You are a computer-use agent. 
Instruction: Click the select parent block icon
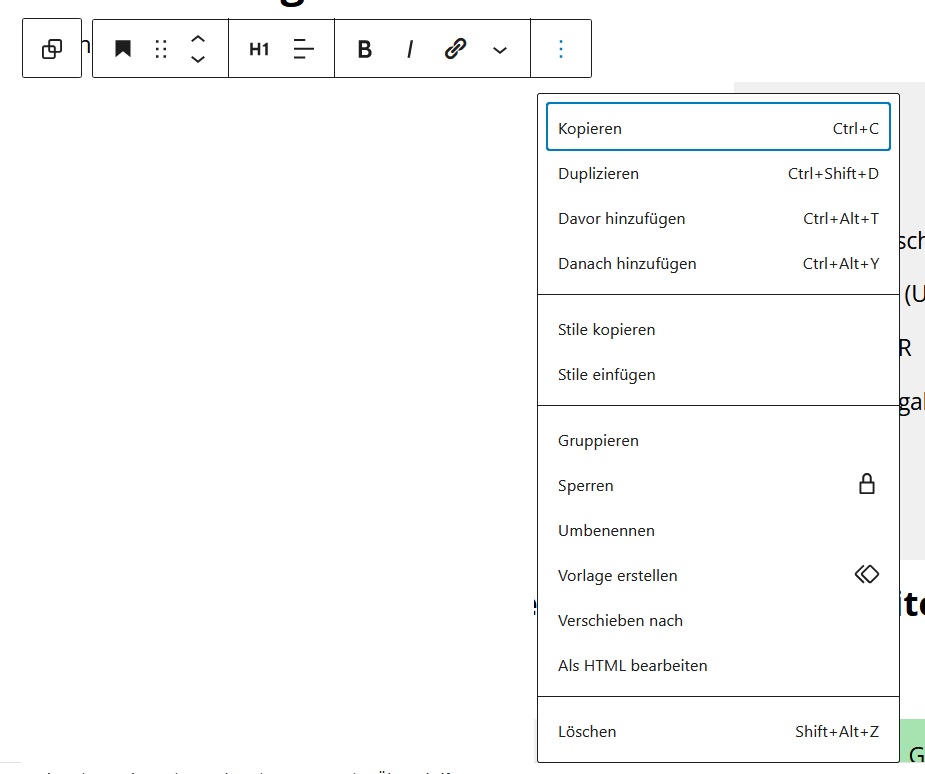52,49
